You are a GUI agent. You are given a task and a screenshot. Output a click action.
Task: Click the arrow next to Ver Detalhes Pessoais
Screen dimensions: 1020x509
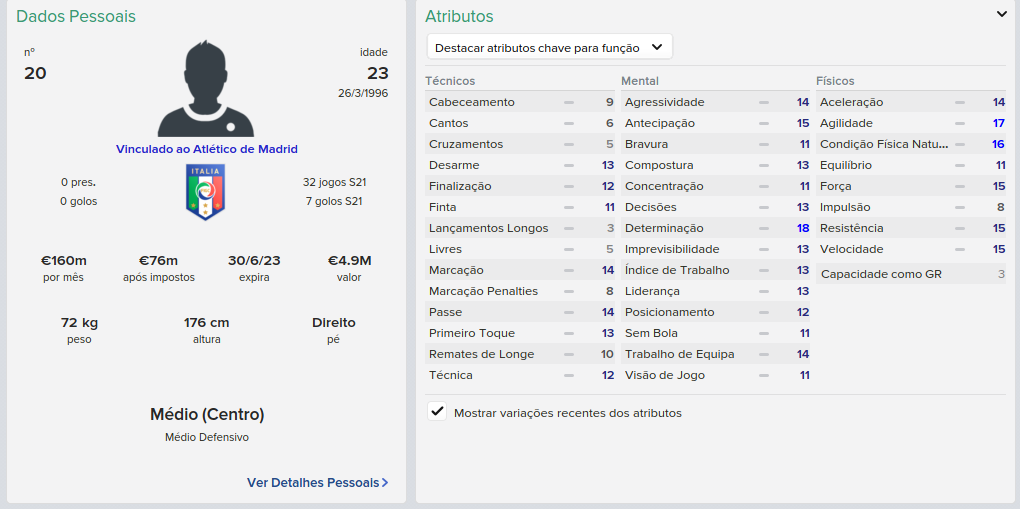pos(385,482)
